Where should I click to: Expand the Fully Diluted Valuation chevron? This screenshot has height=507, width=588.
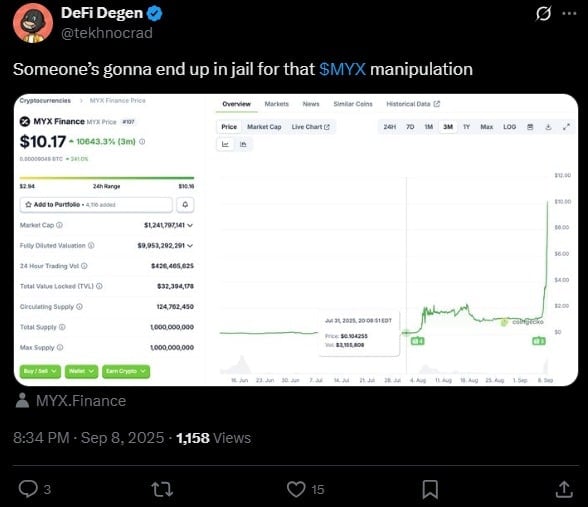(190, 246)
